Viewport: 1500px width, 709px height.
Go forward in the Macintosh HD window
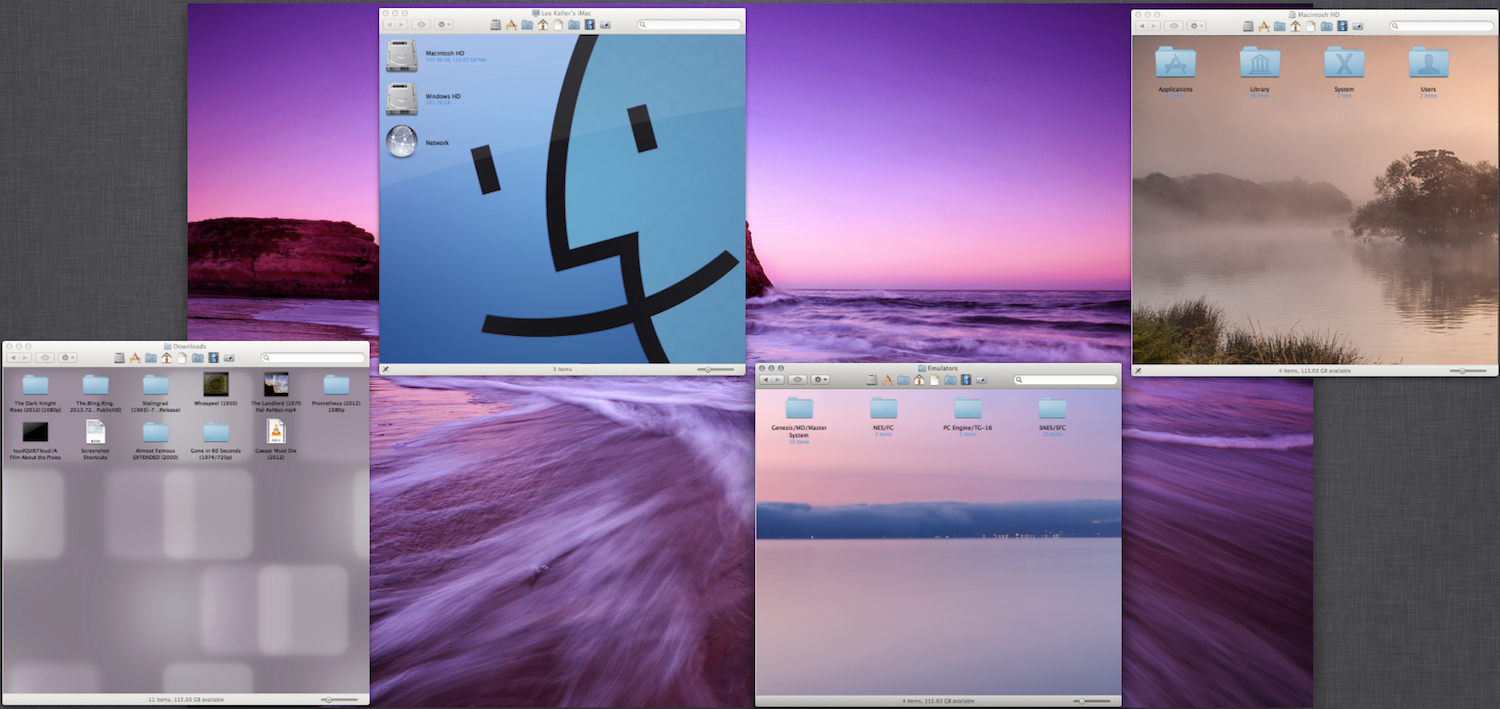click(x=1154, y=26)
